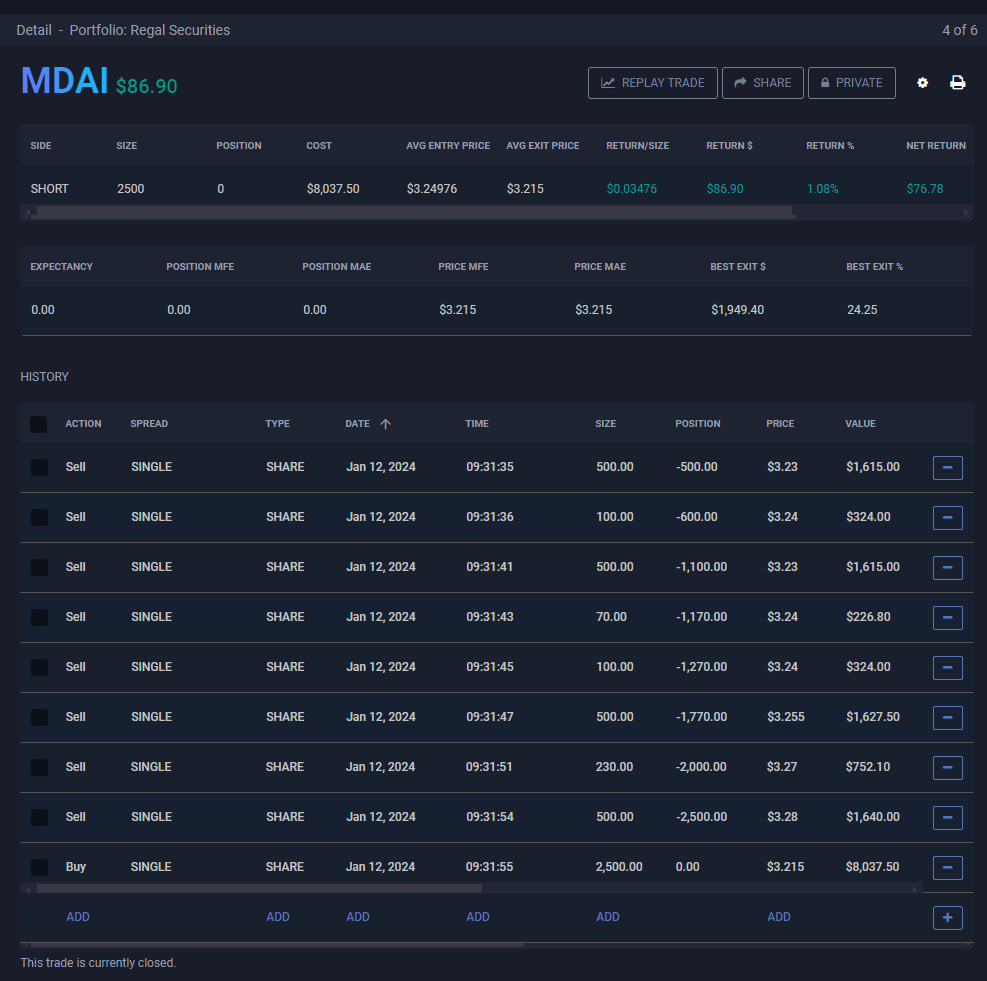The width and height of the screenshot is (987, 981).
Task: Sort by the DATE column arrow
Action: pos(385,424)
